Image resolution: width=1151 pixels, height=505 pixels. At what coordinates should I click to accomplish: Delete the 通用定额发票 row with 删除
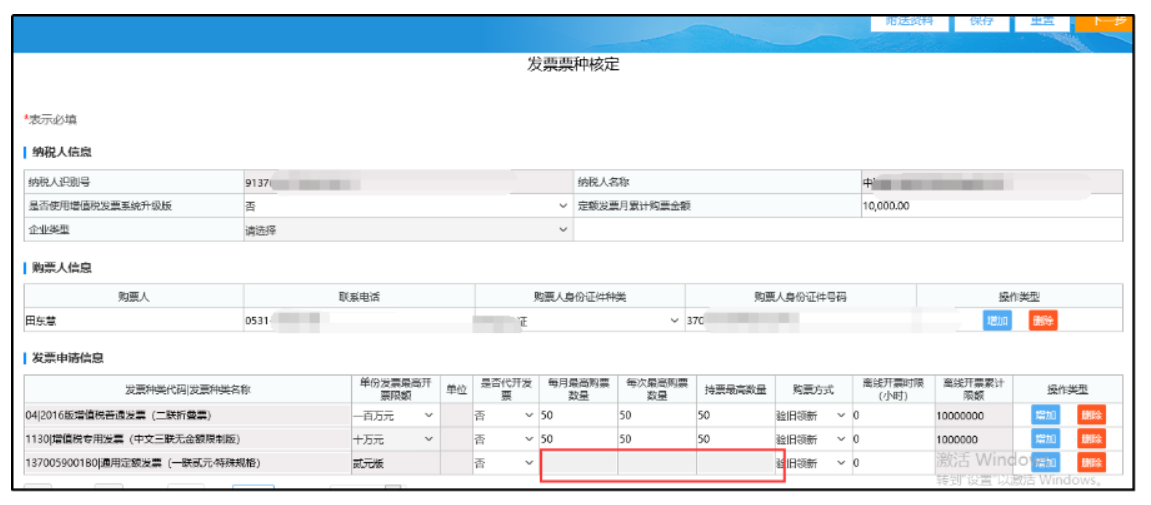(x=1091, y=463)
